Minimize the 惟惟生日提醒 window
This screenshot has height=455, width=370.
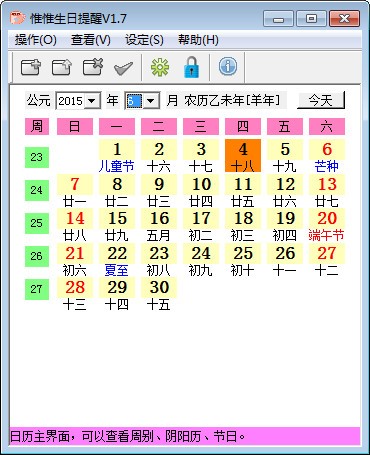(278, 18)
